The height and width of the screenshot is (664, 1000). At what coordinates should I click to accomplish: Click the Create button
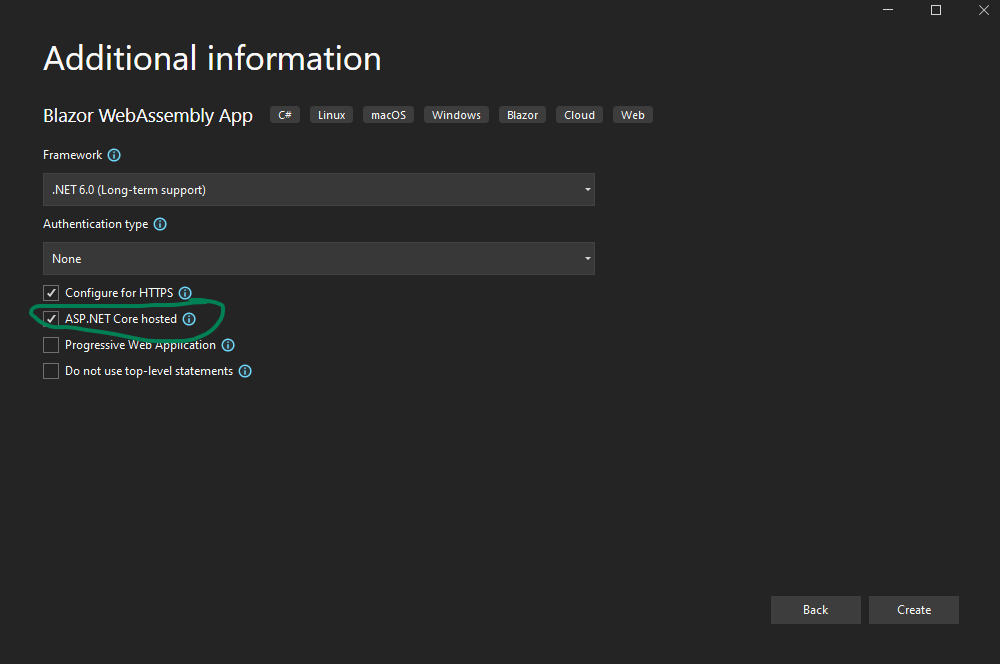pos(914,610)
